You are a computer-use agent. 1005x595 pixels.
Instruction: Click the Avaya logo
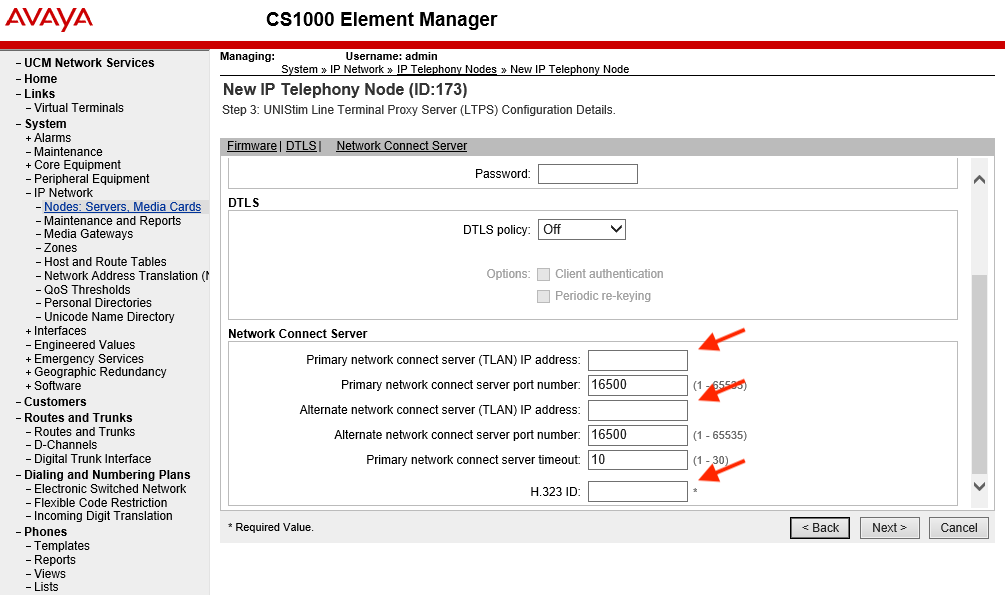49,19
